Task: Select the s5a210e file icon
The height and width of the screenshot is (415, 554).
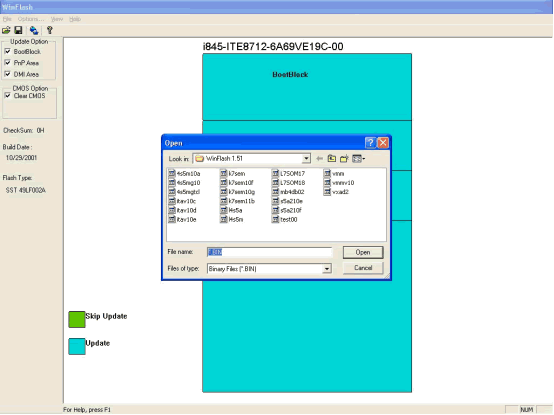Action: coord(275,201)
